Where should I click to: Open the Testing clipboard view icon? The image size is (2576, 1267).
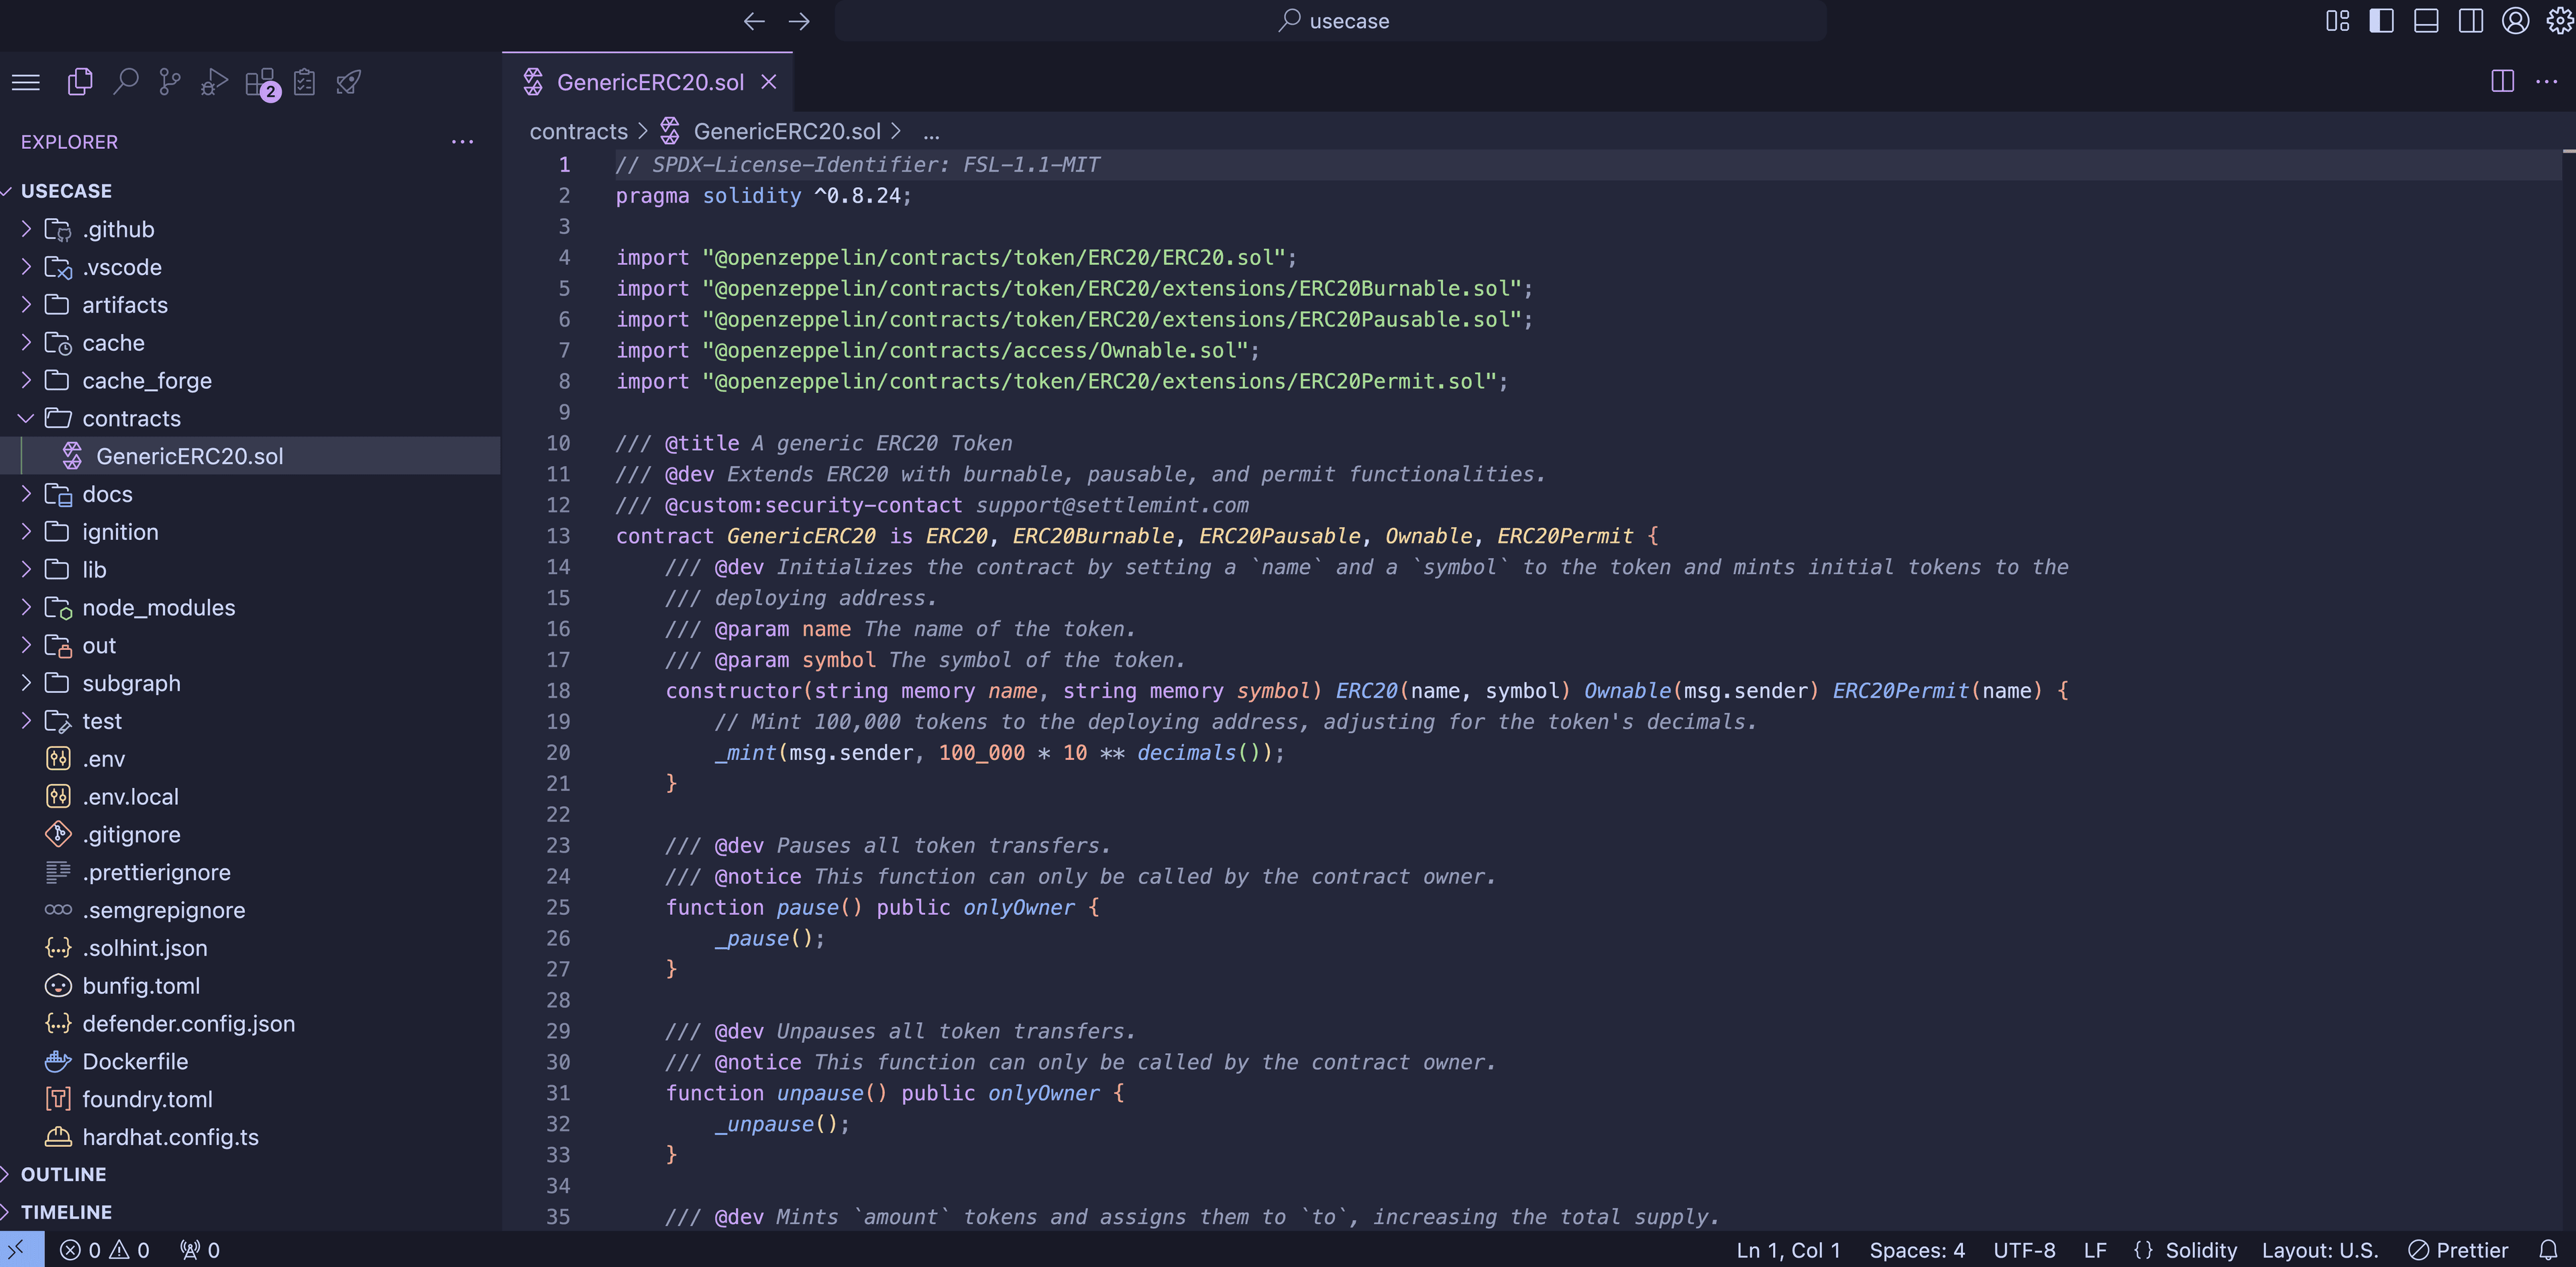click(x=305, y=82)
